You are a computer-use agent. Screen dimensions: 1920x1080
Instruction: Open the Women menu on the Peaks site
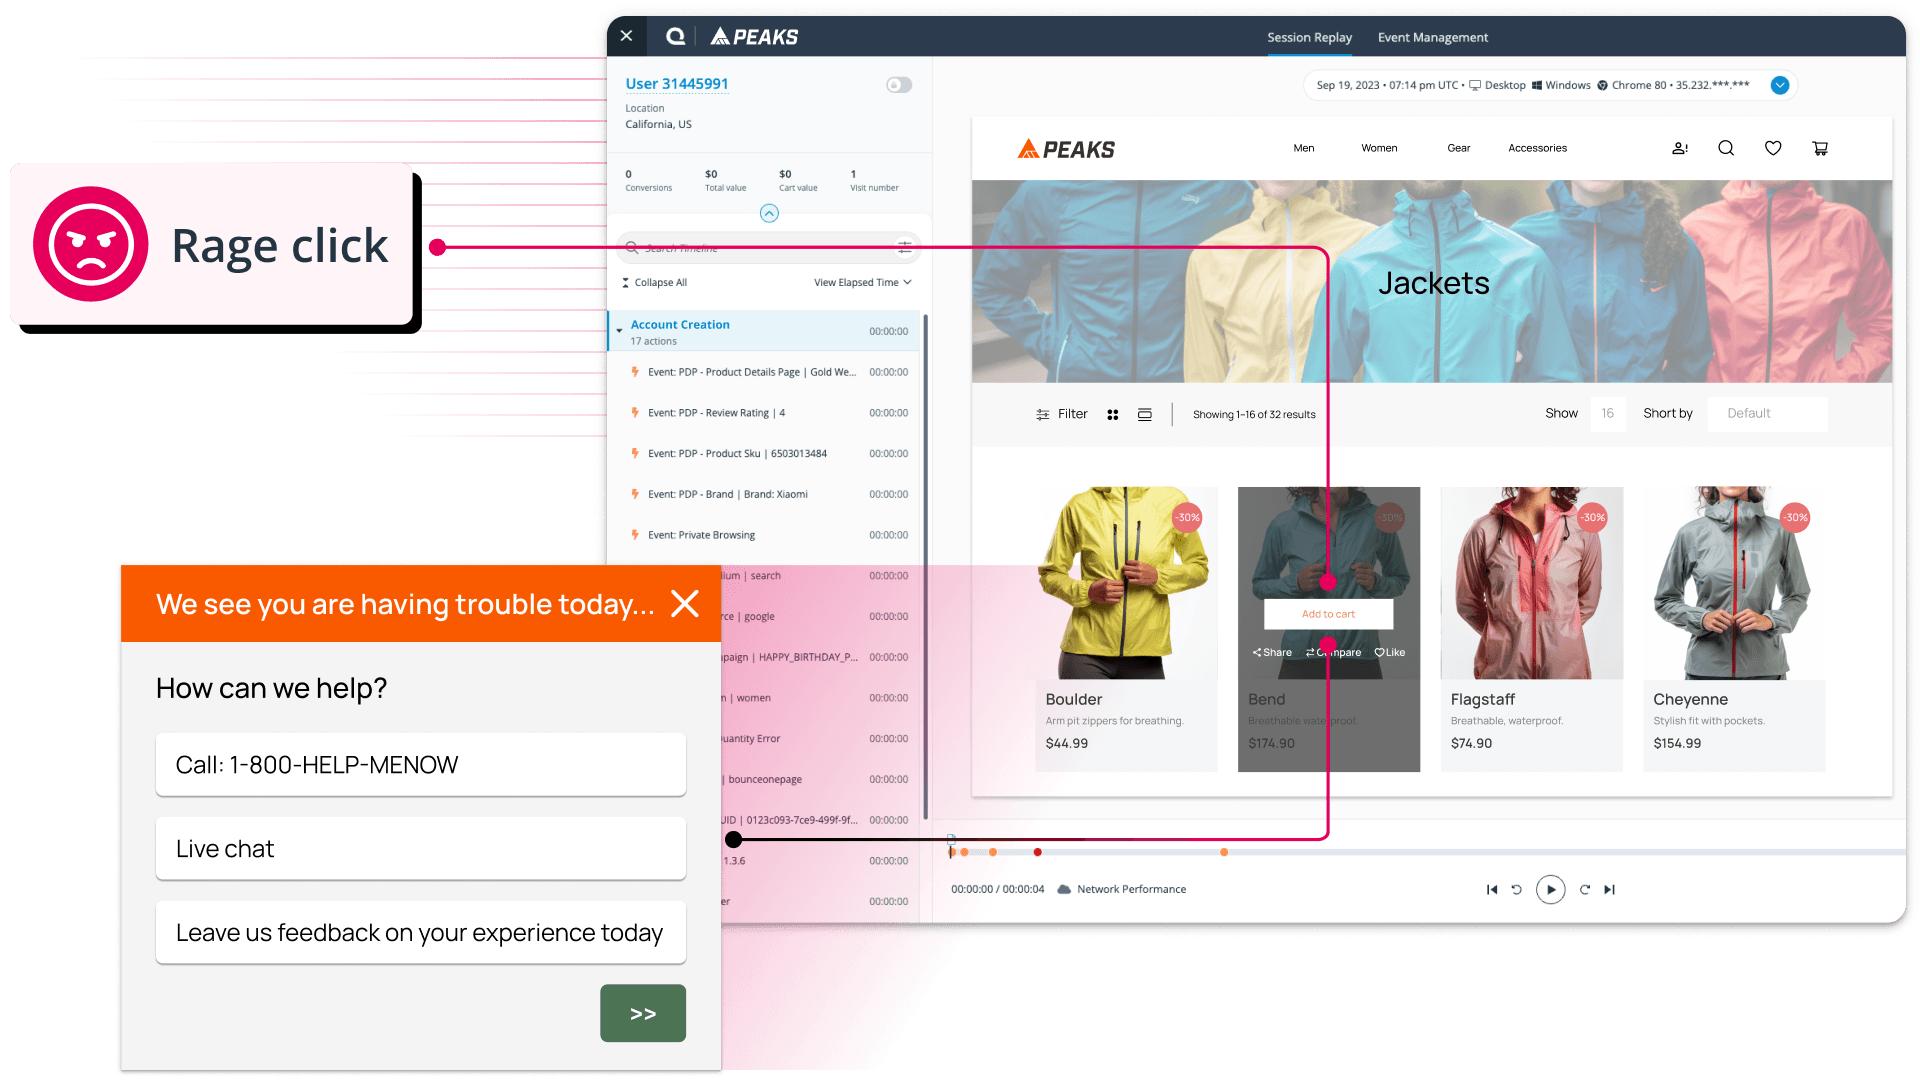pos(1379,148)
